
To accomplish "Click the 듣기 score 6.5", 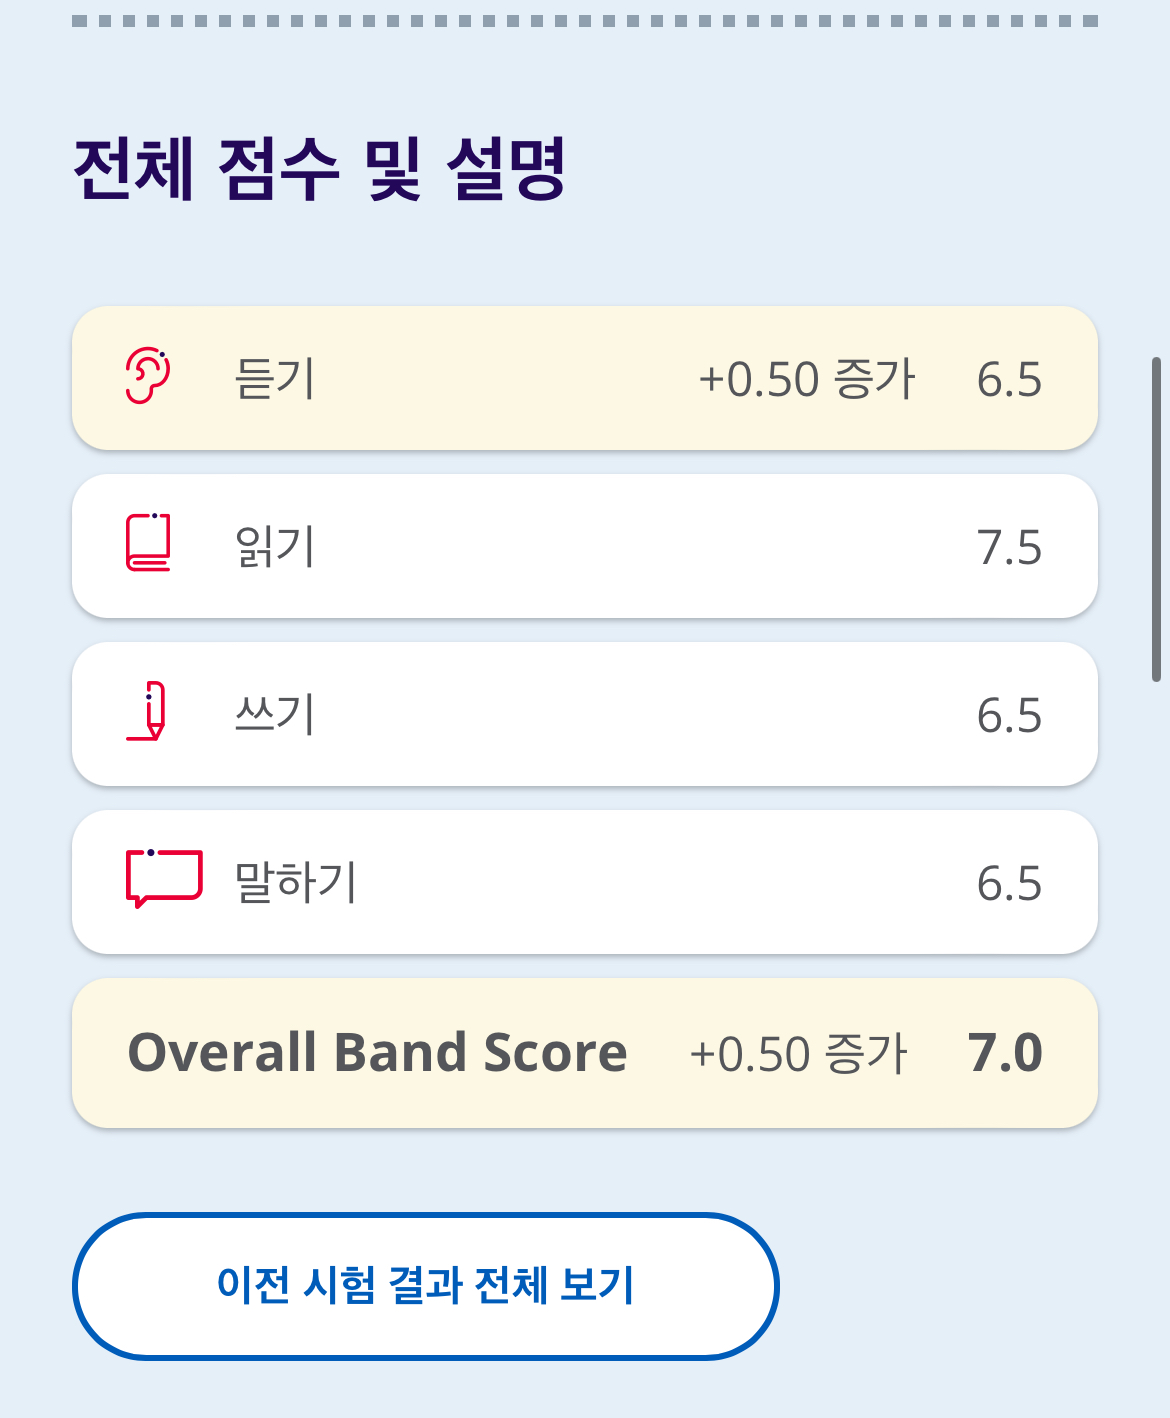I will (1009, 380).
